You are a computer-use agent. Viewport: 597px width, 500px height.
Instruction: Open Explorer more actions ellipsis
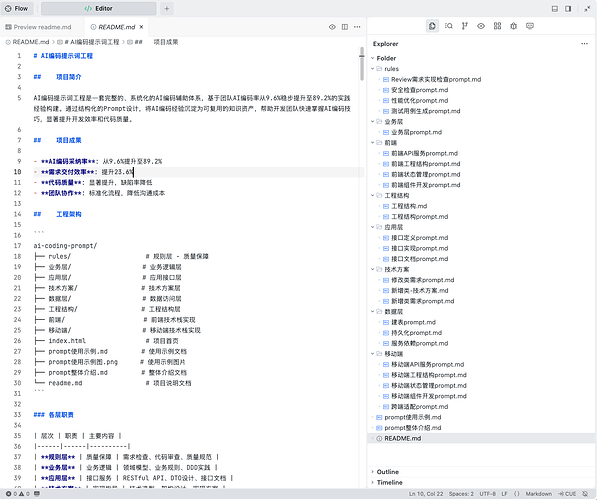click(584, 44)
